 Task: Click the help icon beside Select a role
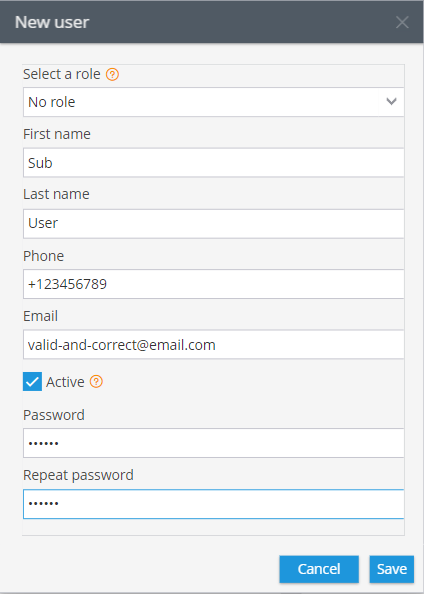click(112, 74)
